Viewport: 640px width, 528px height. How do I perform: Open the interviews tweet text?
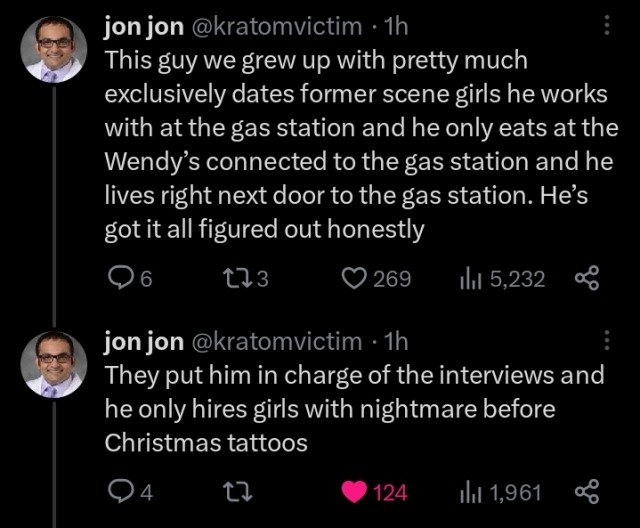click(350, 408)
